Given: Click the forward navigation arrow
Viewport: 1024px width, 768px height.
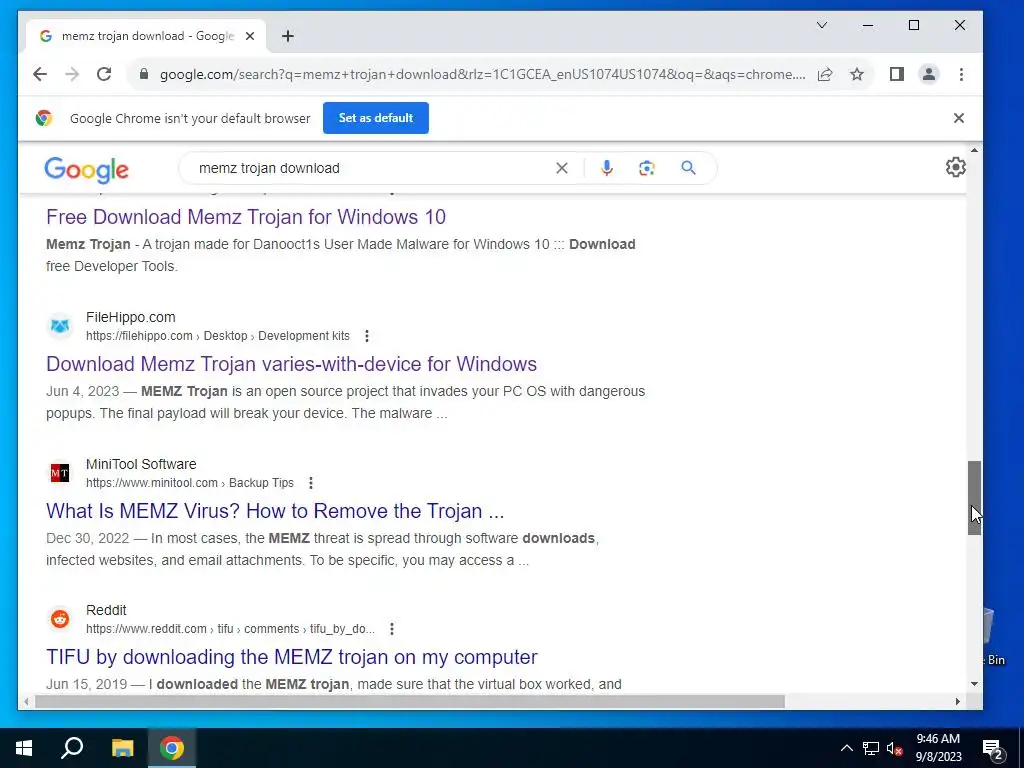Looking at the screenshot, I should coord(72,74).
